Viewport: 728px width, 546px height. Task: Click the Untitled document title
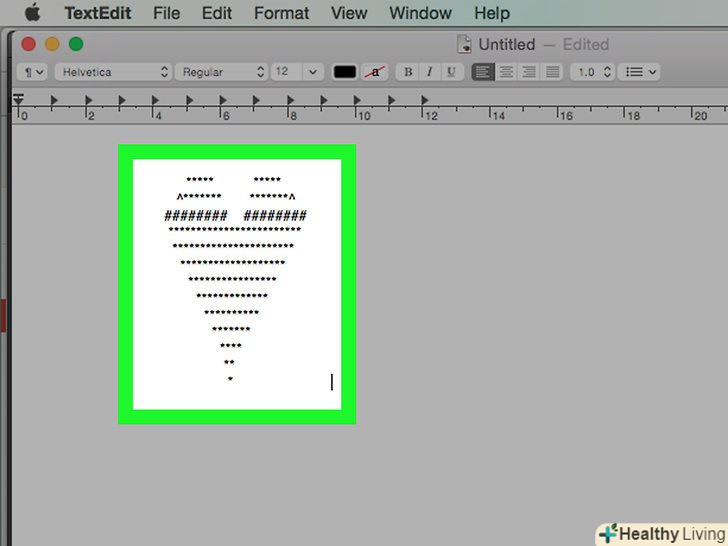point(507,45)
